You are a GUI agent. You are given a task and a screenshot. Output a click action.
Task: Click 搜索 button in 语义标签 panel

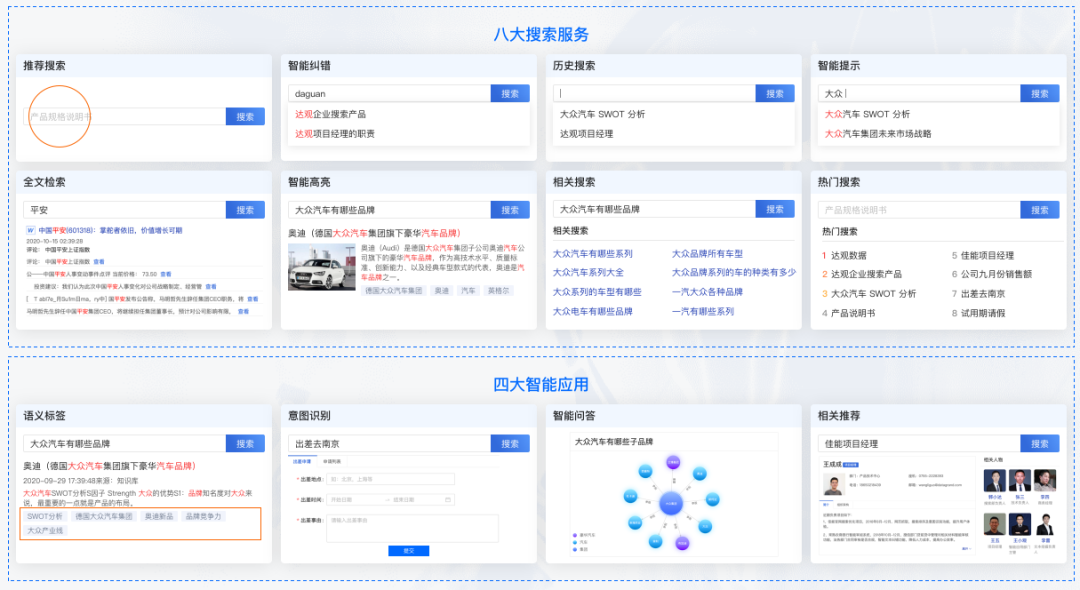[x=245, y=443]
